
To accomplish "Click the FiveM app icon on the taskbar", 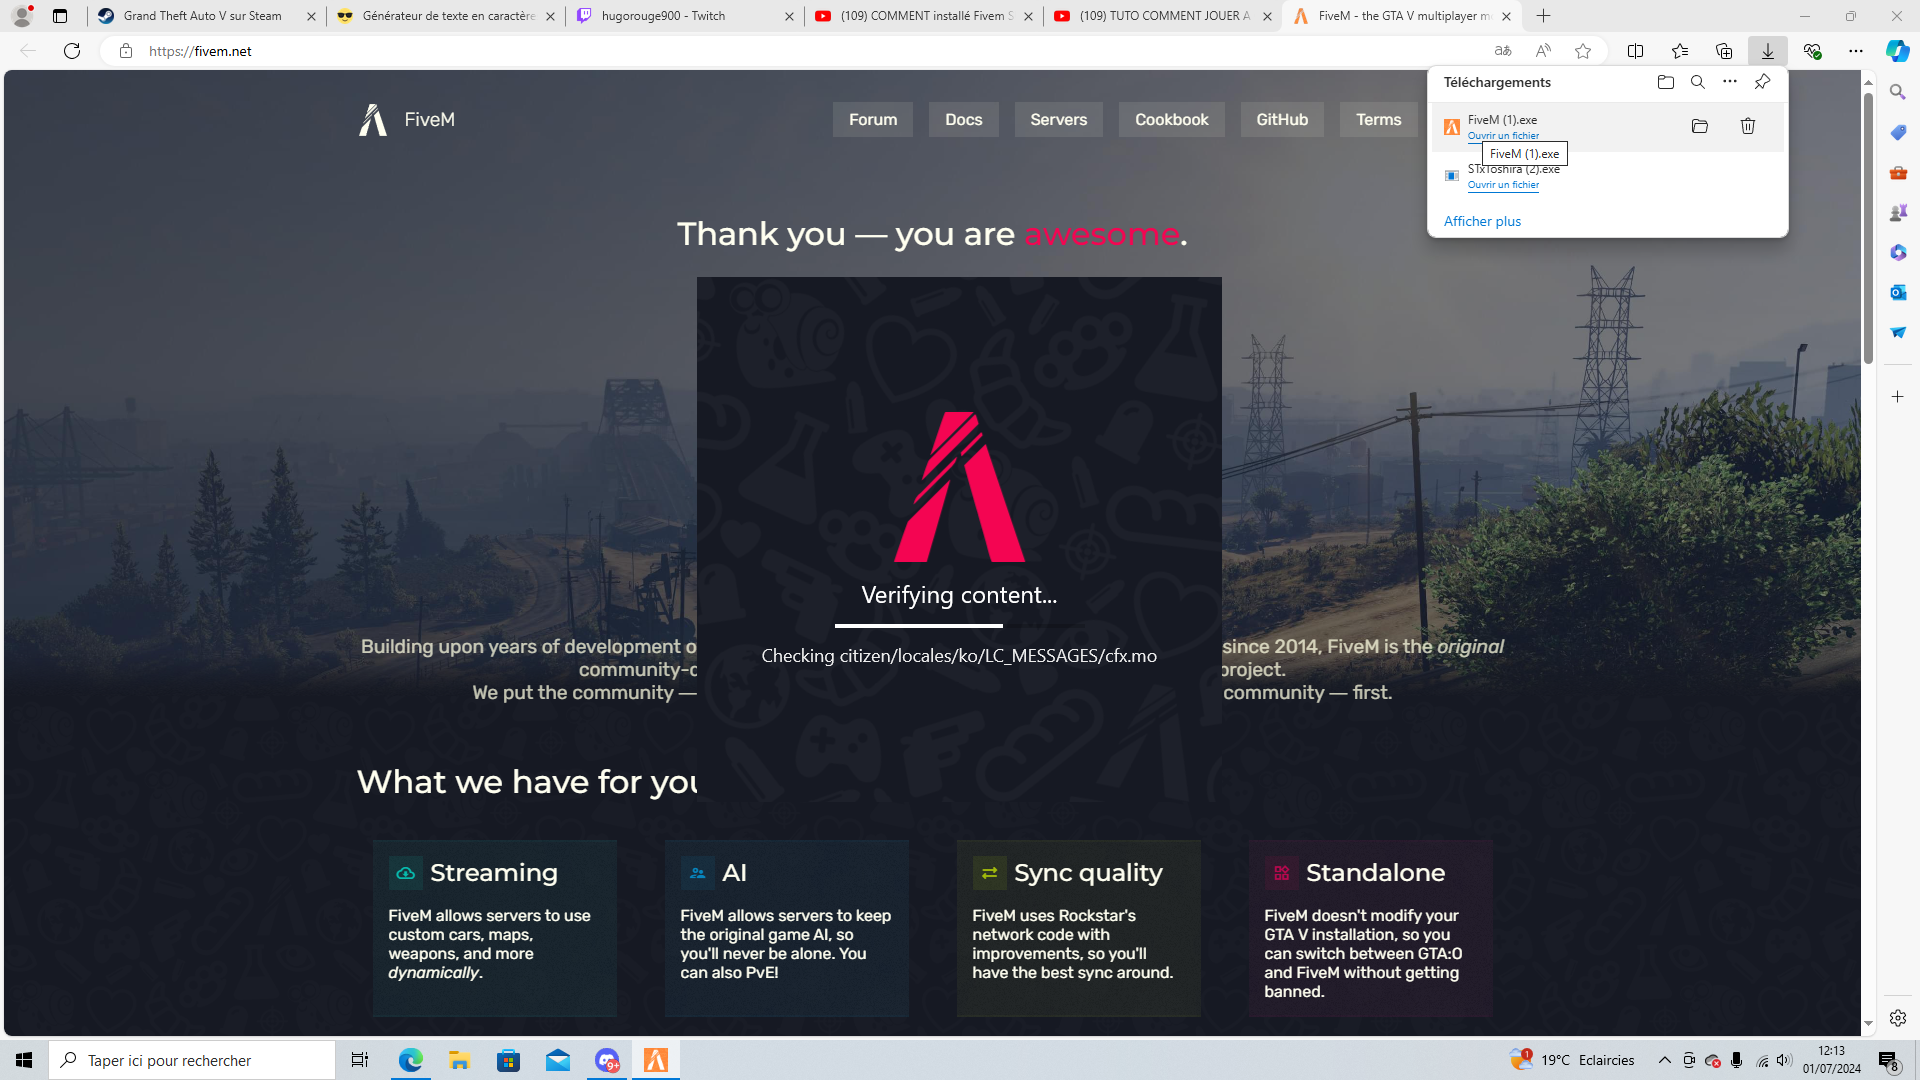I will pos(656,1060).
